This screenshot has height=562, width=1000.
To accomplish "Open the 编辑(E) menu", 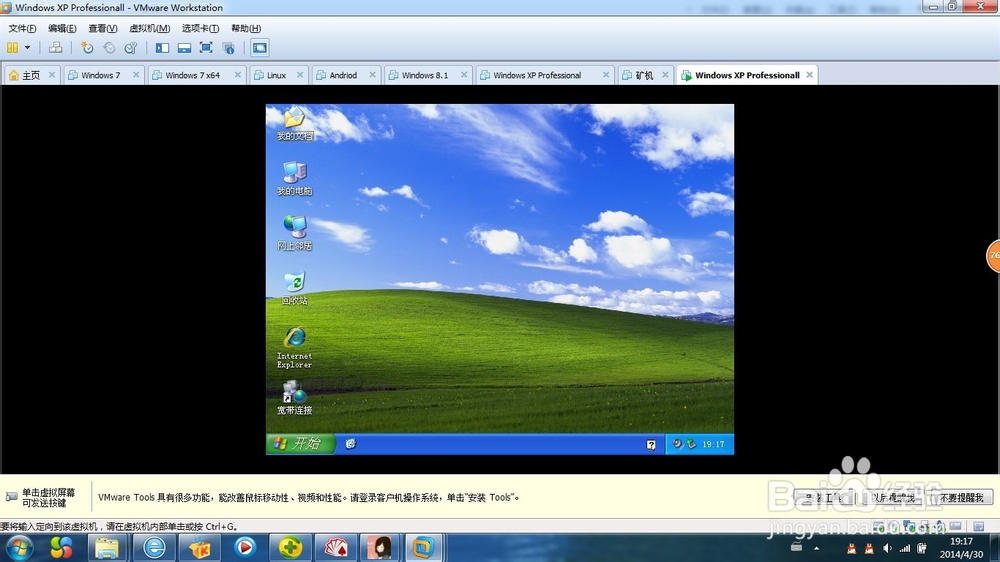I will coord(62,28).
